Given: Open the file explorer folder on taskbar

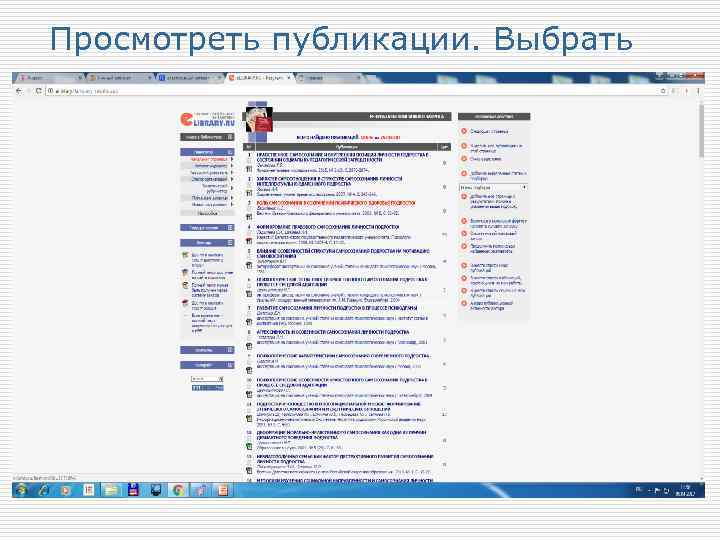Looking at the screenshot, I should (111, 490).
